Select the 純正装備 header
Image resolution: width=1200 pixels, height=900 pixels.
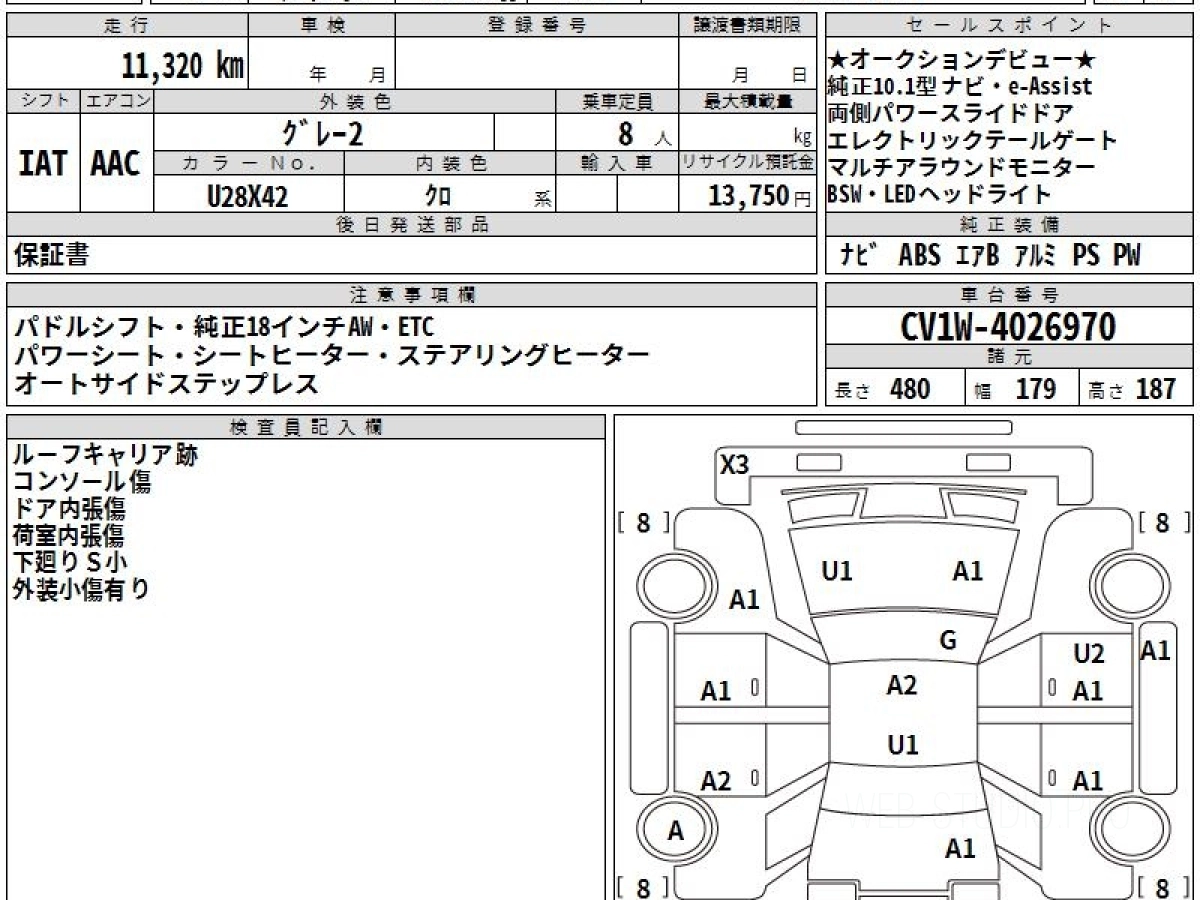1010,225
